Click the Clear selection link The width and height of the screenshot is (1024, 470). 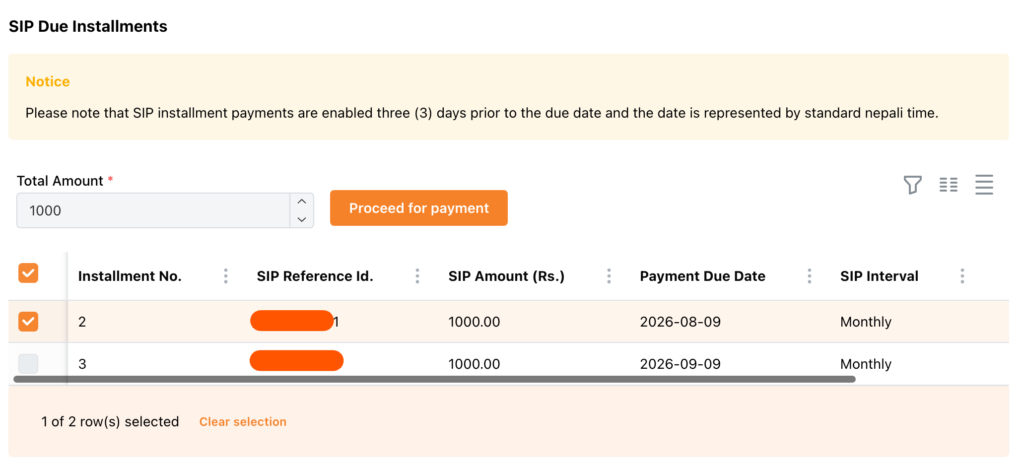coord(243,422)
